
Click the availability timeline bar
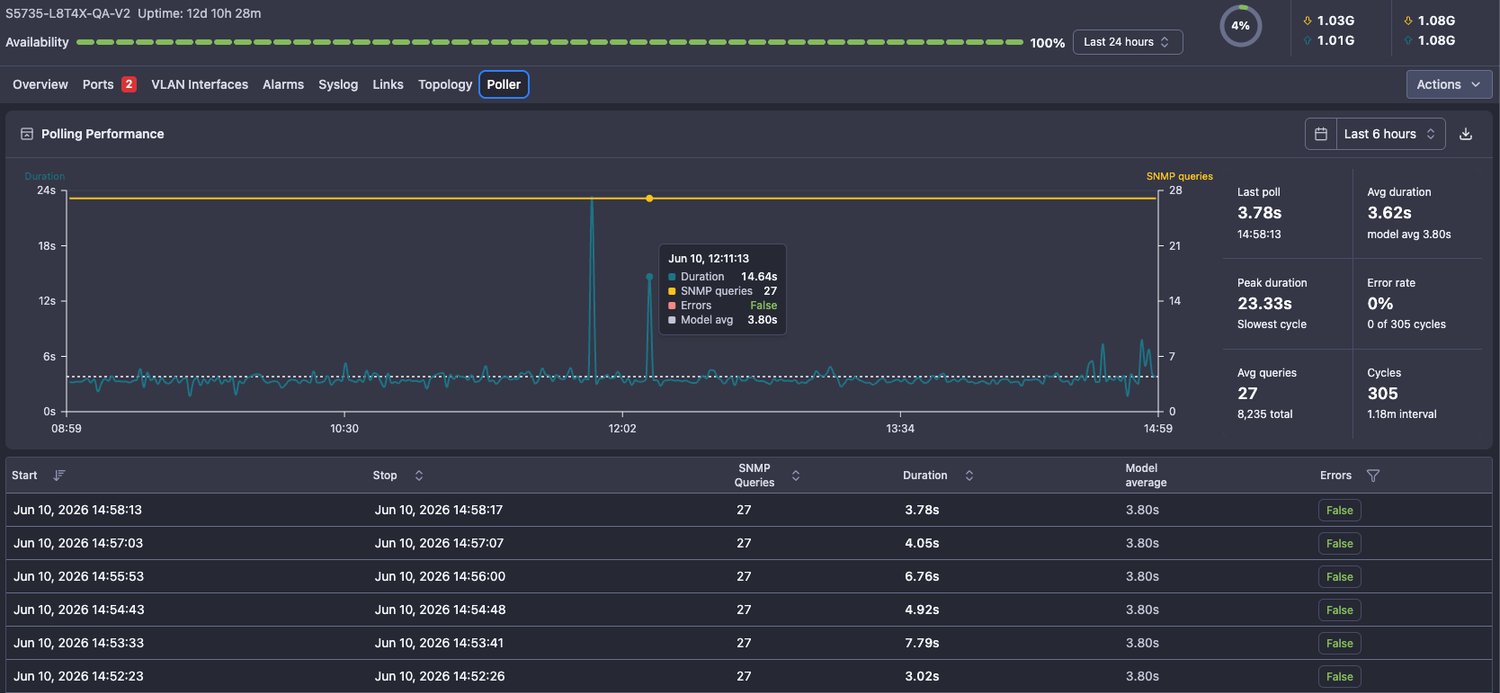[550, 42]
